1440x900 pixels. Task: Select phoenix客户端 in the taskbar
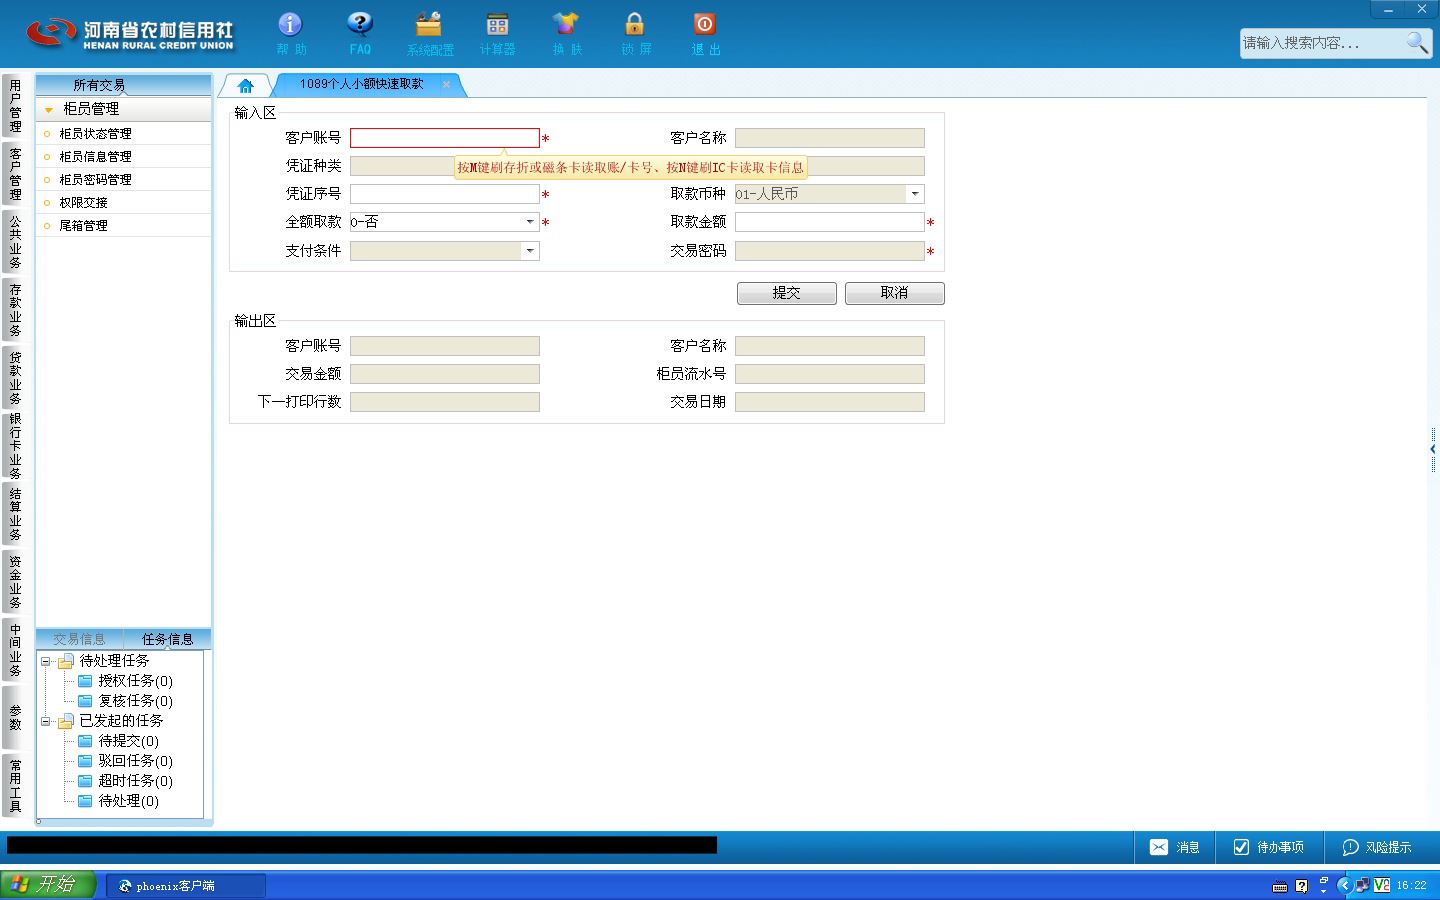186,886
